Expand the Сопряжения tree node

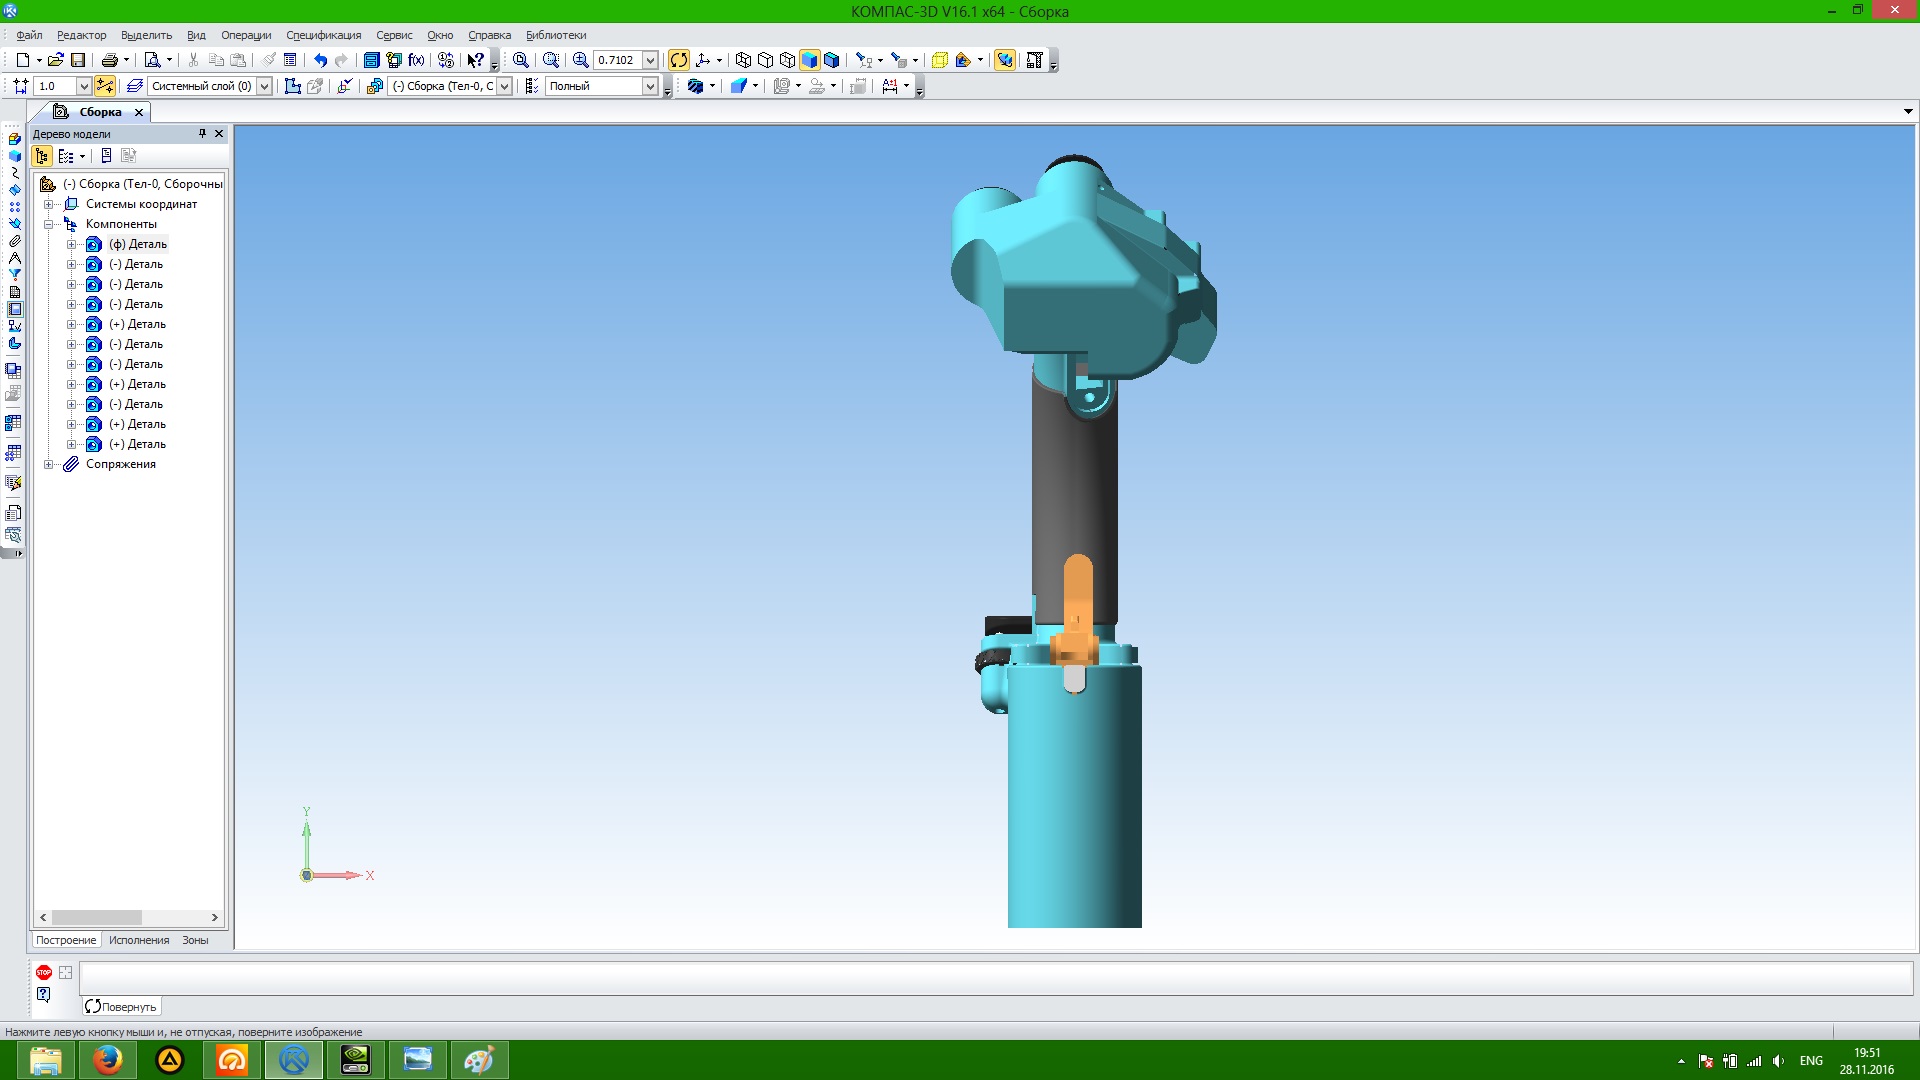[48, 464]
